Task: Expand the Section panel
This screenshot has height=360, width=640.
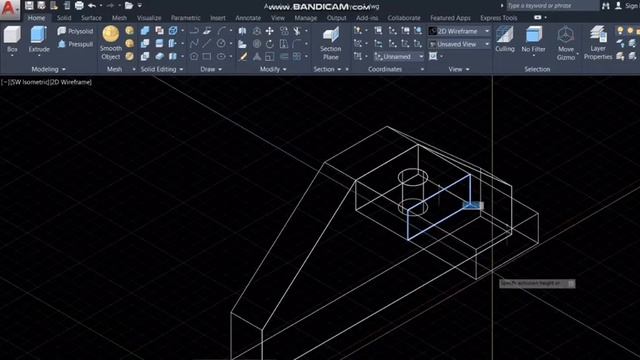Action: point(327,69)
